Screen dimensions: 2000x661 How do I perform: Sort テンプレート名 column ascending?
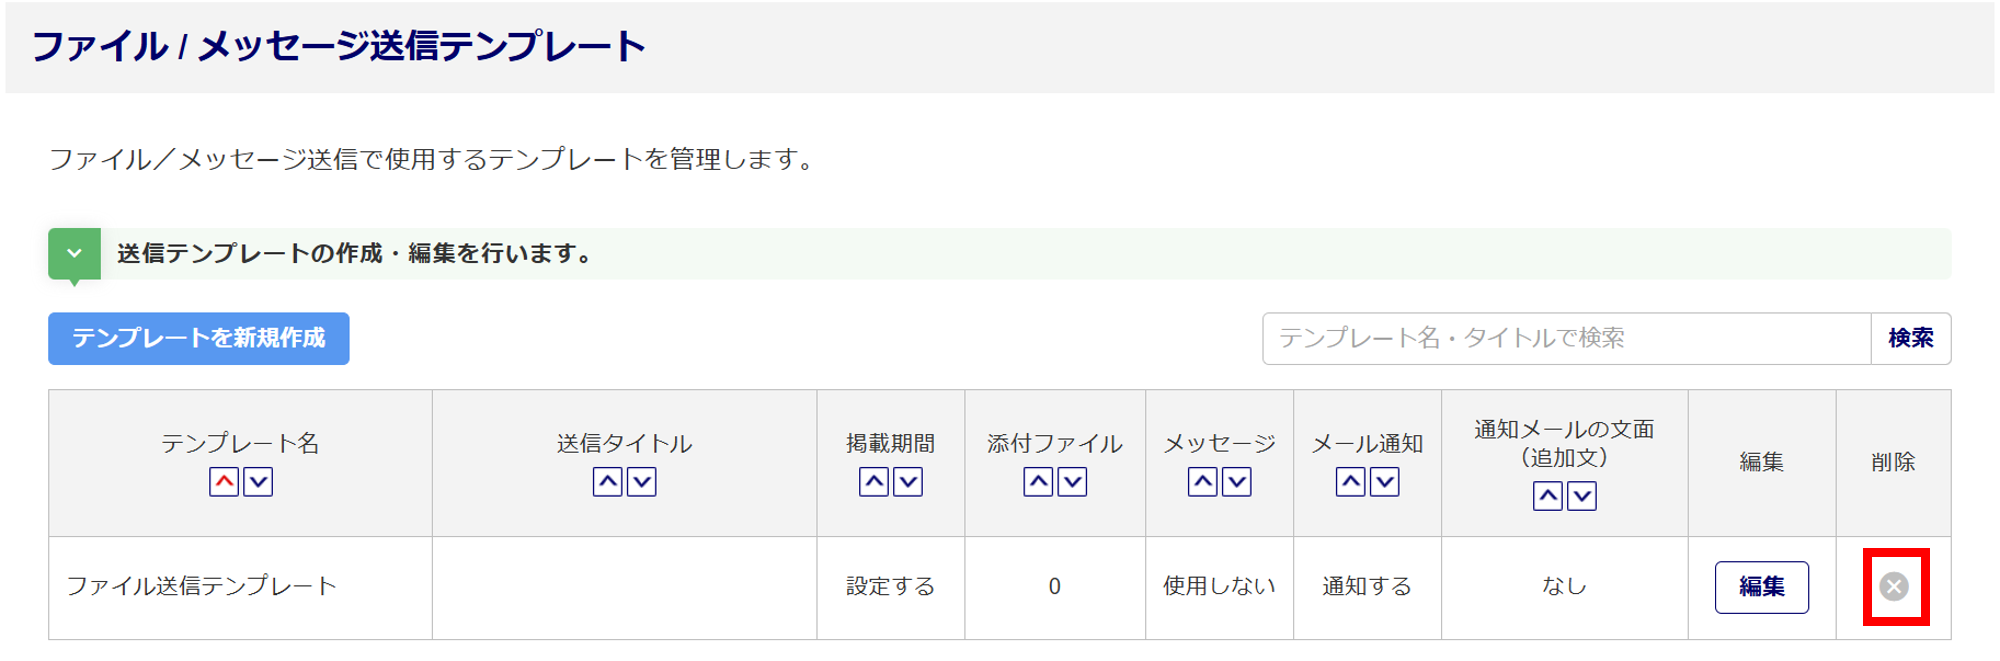point(224,482)
